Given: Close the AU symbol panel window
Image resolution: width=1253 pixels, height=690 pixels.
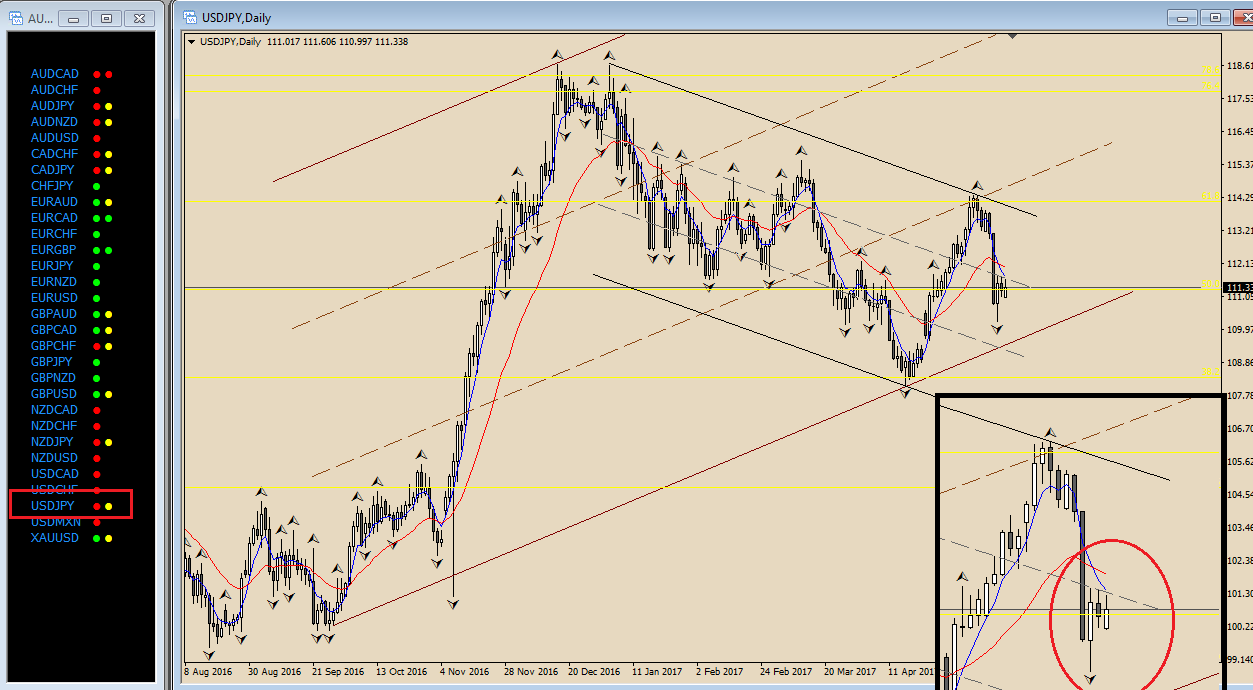Looking at the screenshot, I should (x=141, y=18).
